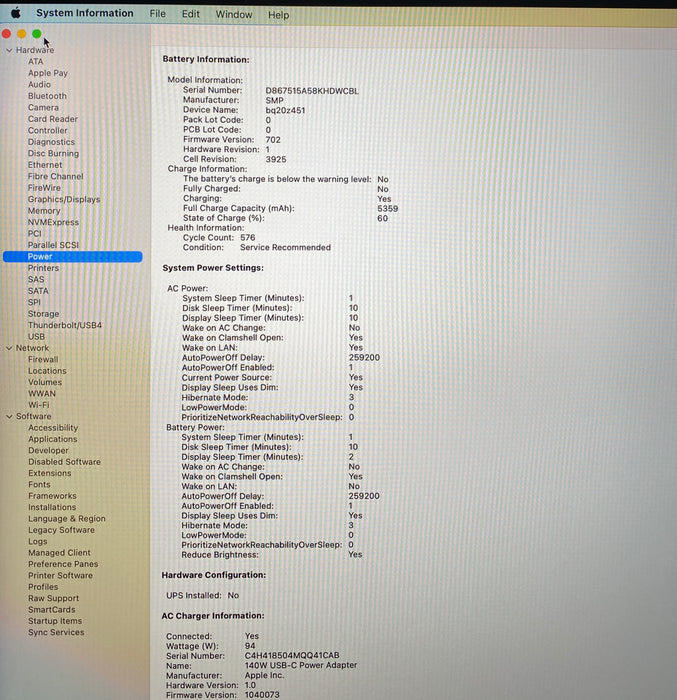Select Developer under Software
This screenshot has width=677, height=700.
click(x=48, y=450)
